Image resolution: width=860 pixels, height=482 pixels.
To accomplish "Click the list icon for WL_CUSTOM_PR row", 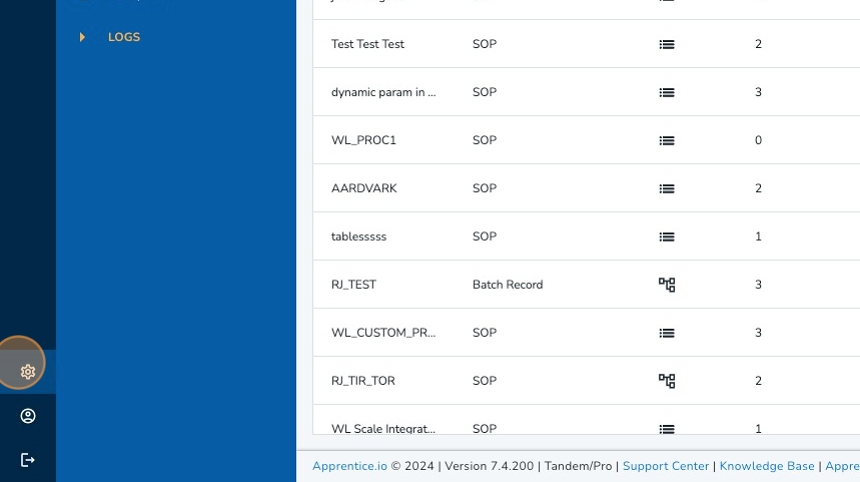I will click(x=667, y=333).
